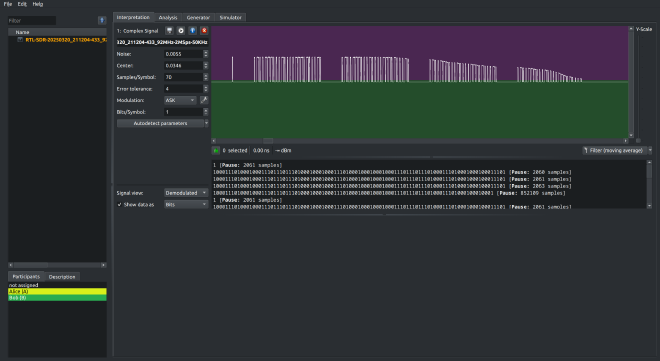Click the down arrow of signal vertical scrollbar
This screenshot has height=361, width=660.
[x=631, y=135]
